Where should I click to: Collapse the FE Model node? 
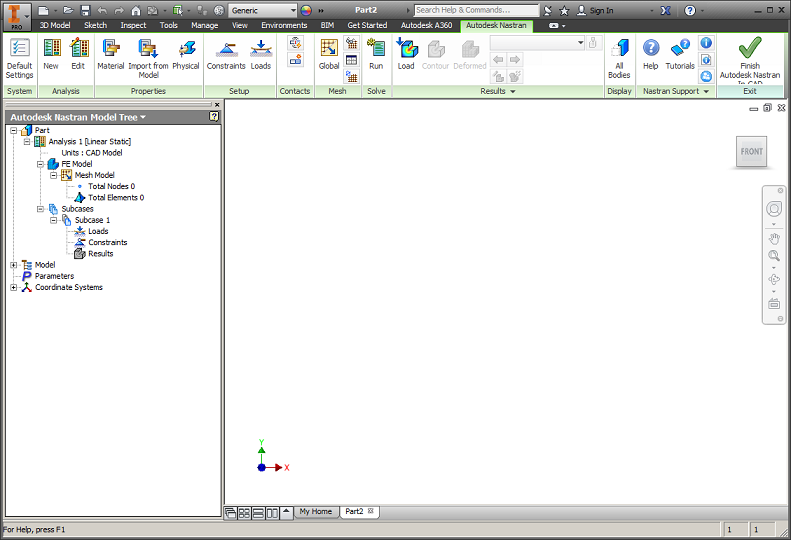pyautogui.click(x=40, y=164)
